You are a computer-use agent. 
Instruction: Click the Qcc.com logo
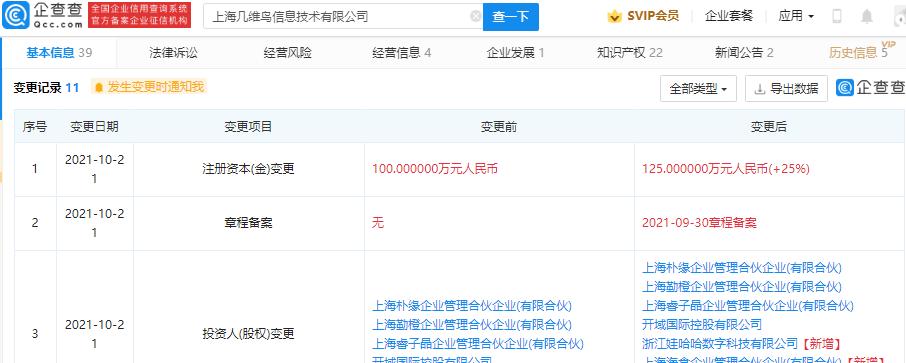pyautogui.click(x=43, y=16)
